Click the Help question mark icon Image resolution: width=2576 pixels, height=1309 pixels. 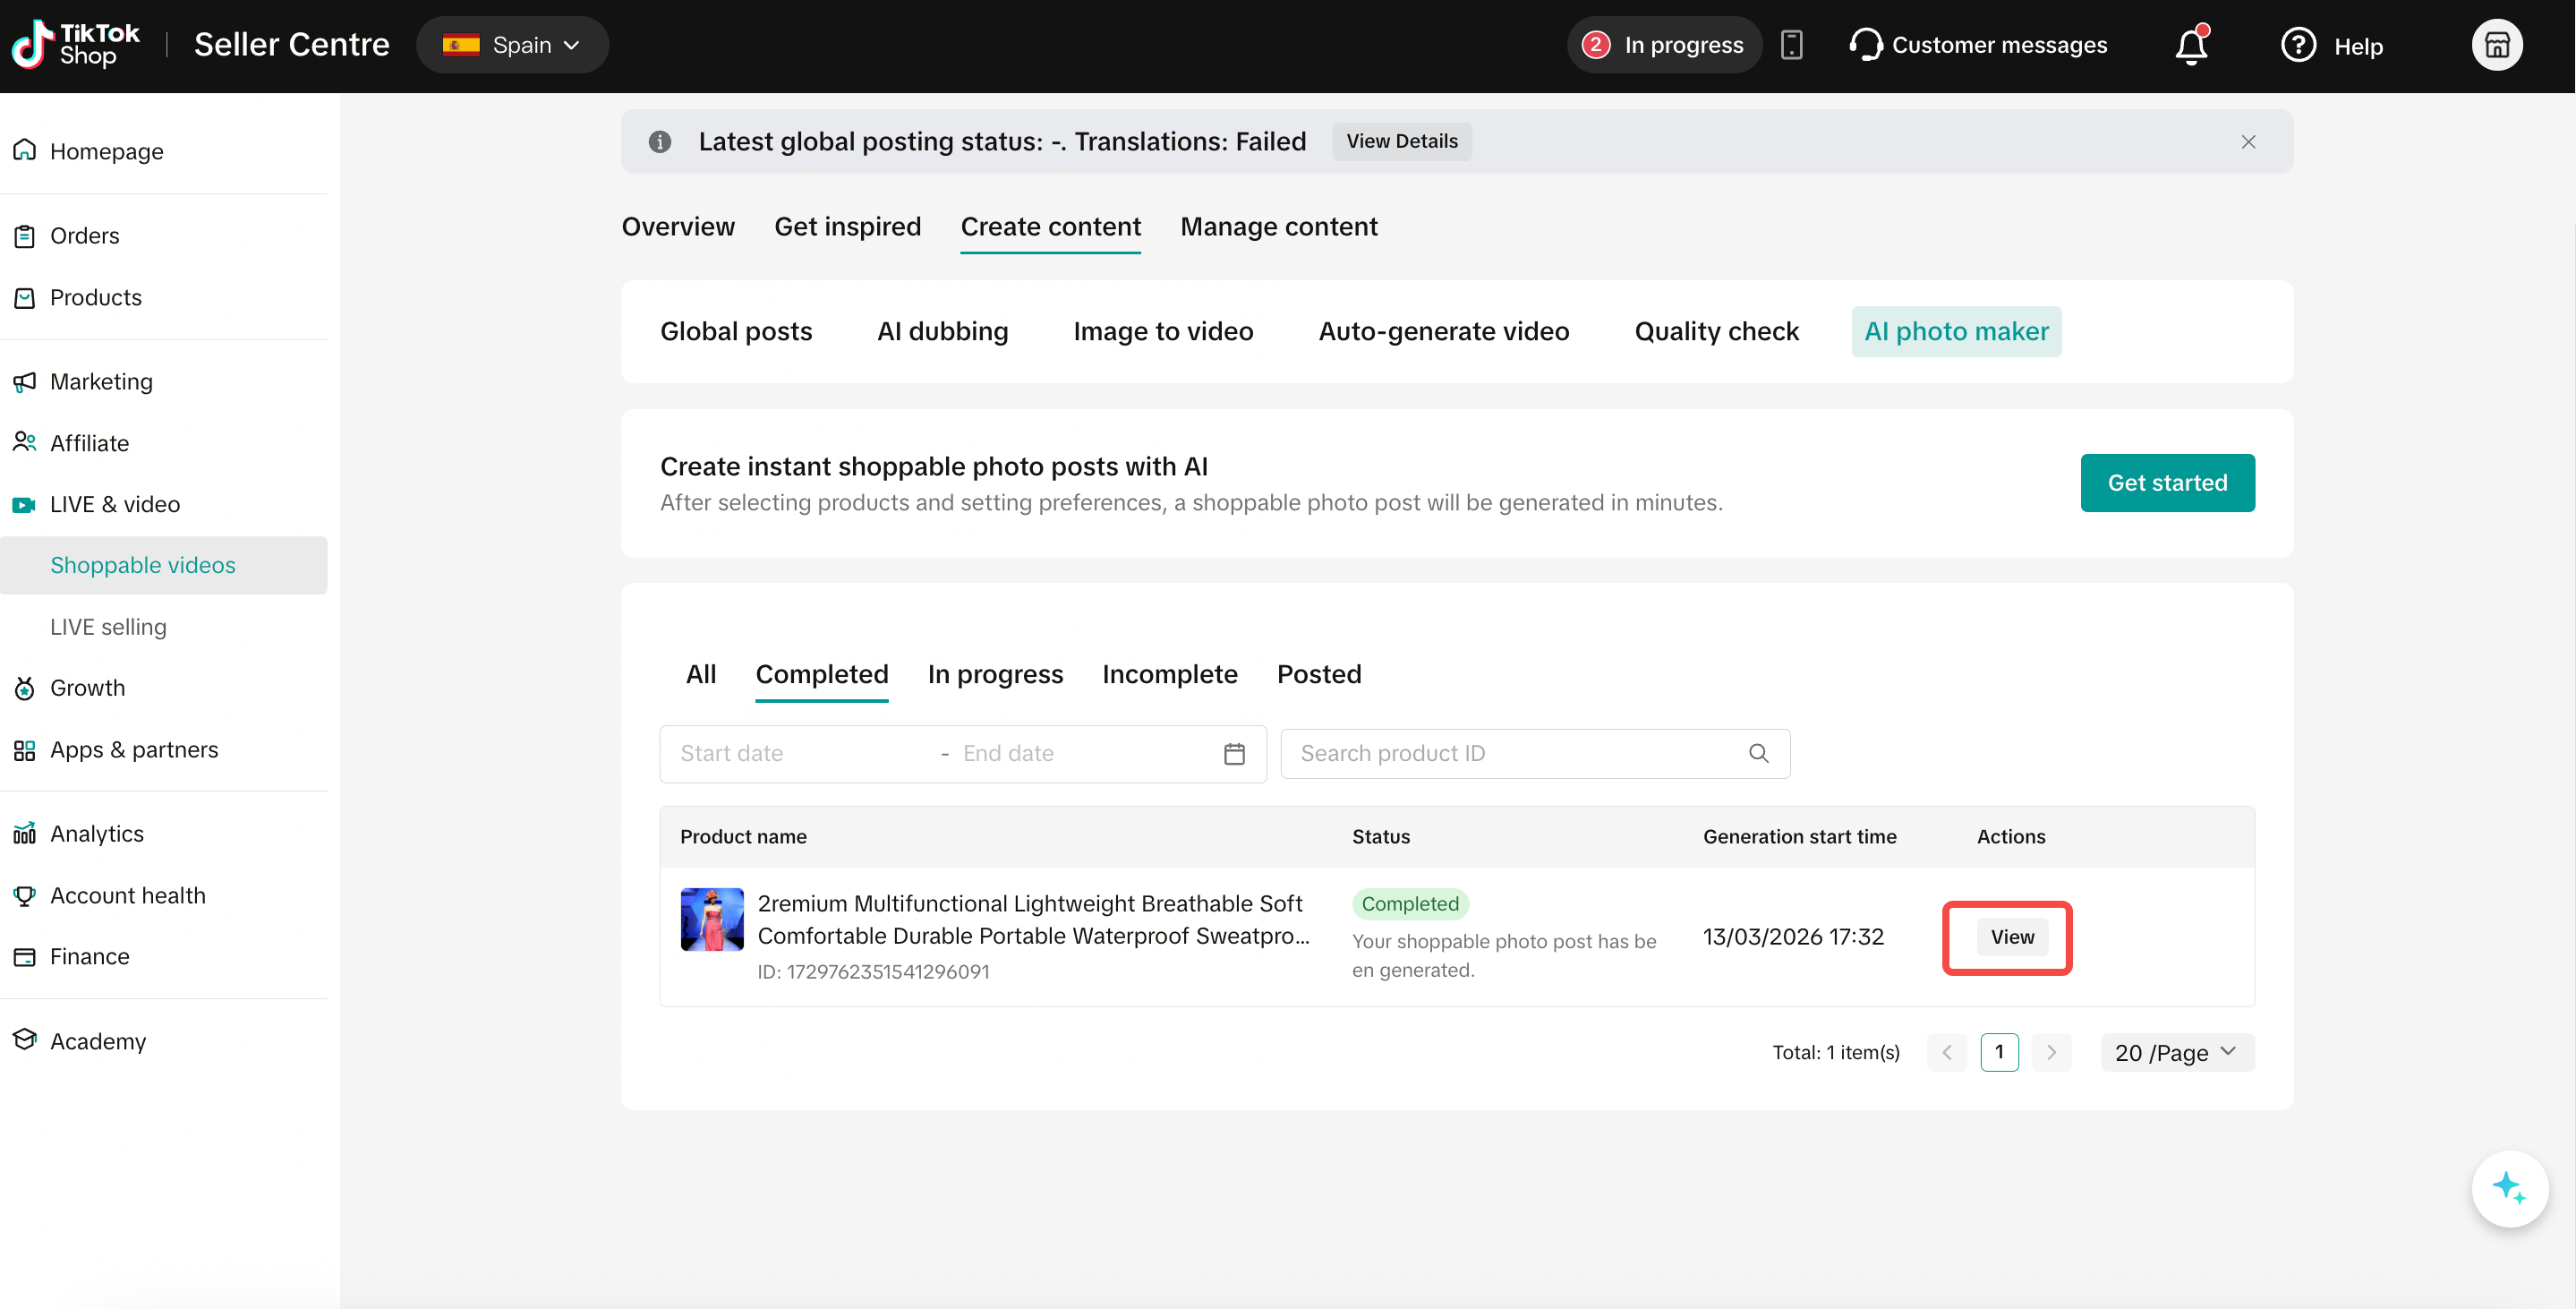(2298, 46)
